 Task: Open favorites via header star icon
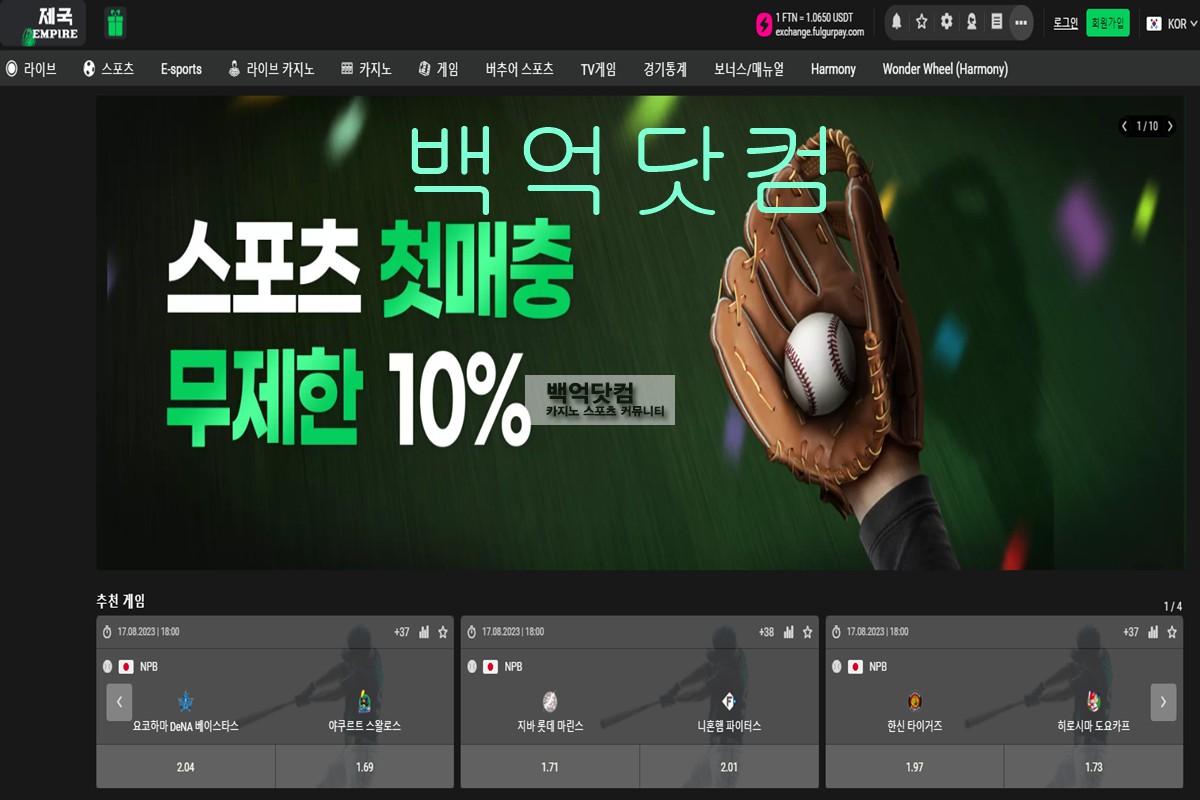click(x=921, y=22)
